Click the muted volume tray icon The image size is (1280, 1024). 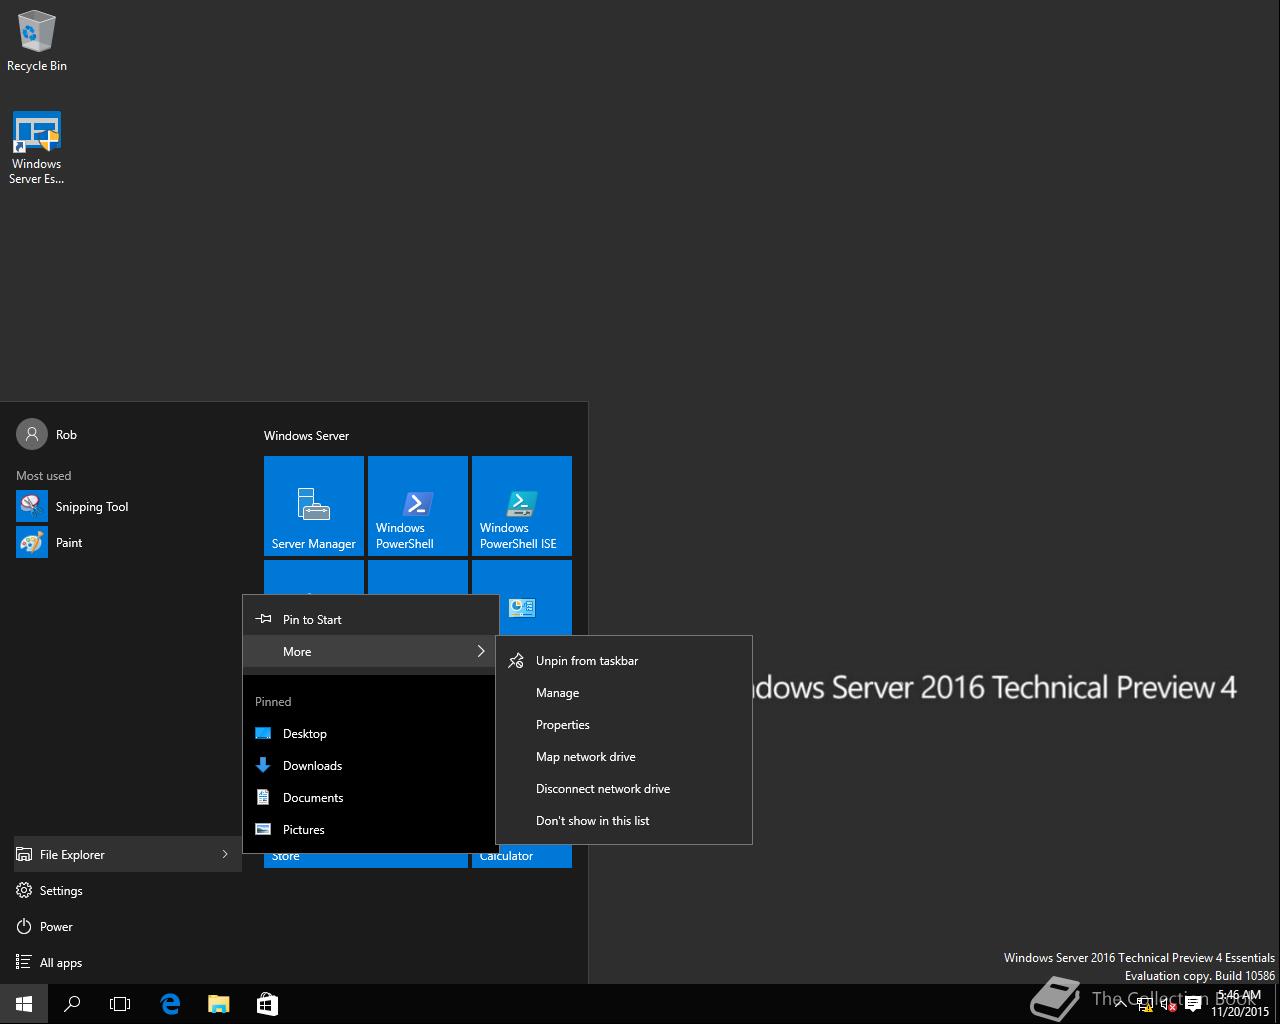(1168, 1005)
